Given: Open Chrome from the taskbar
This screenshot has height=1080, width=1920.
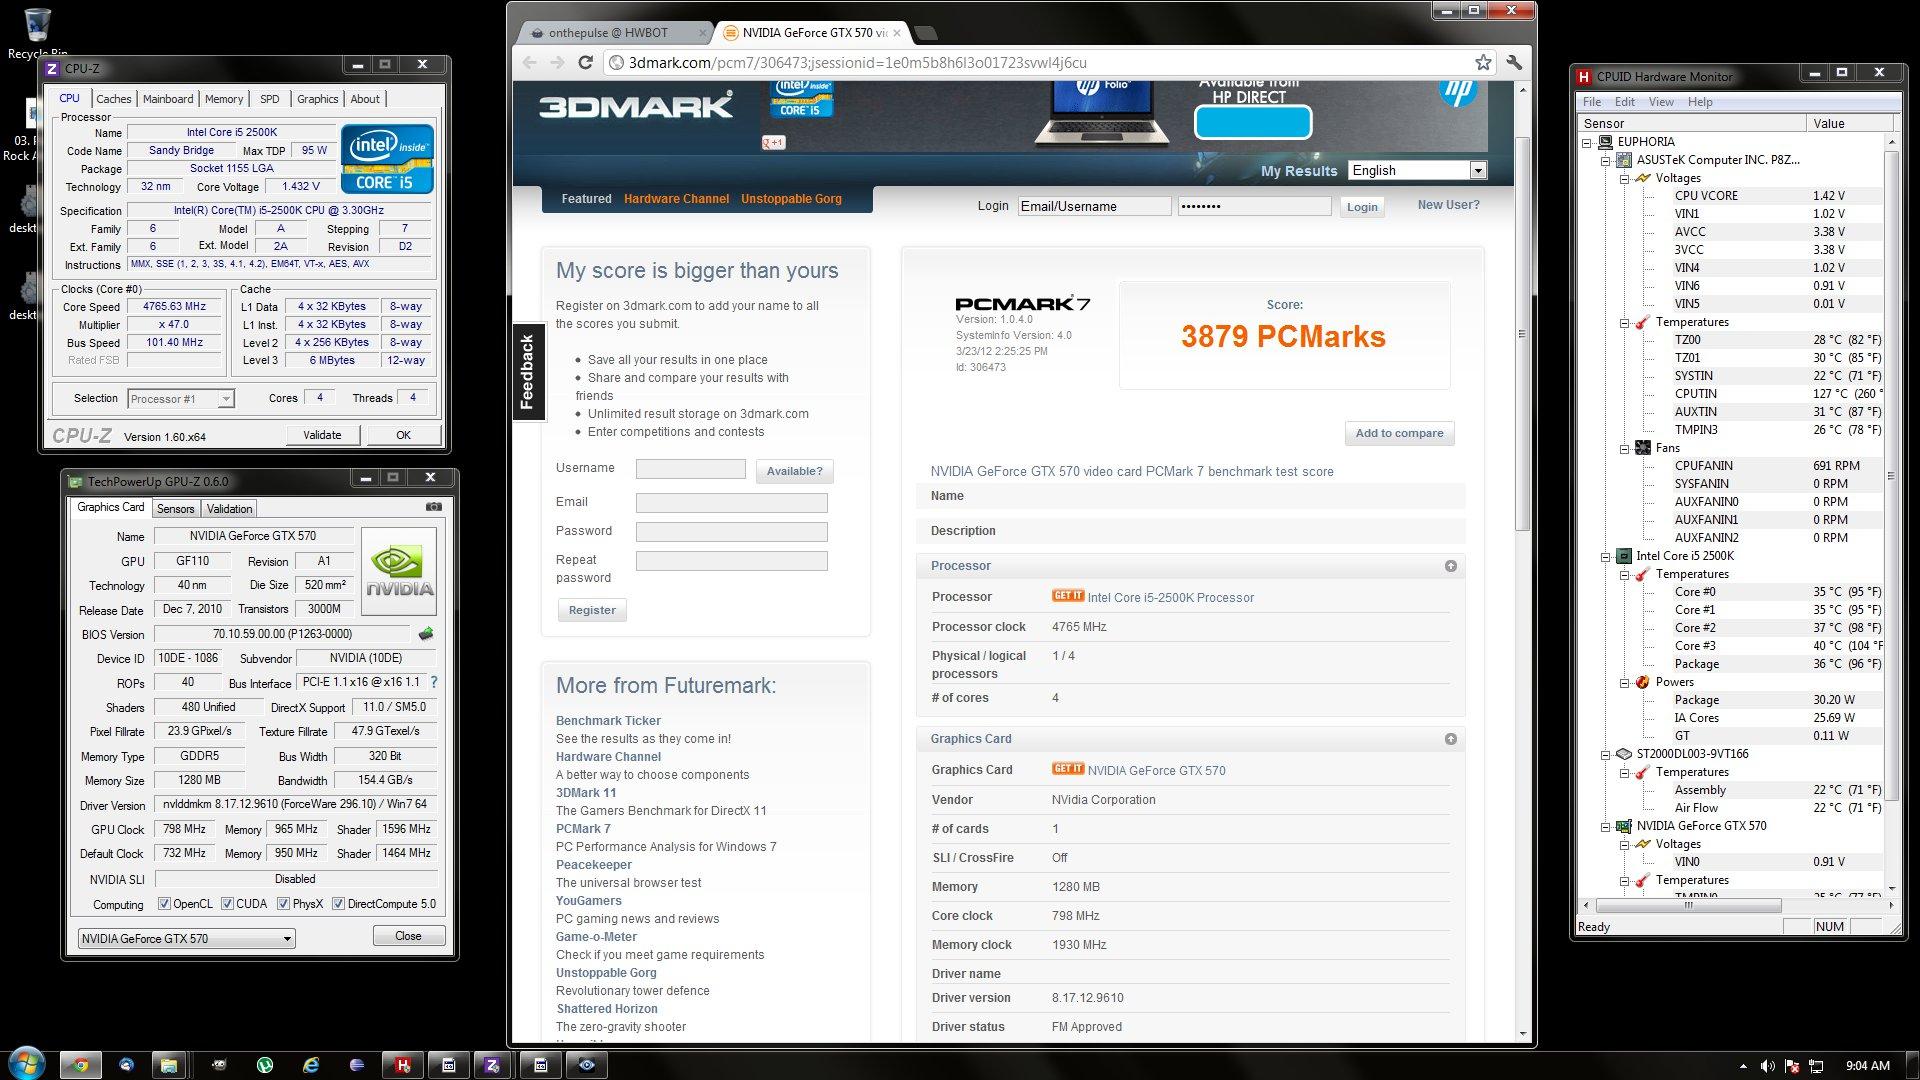Looking at the screenshot, I should pos(81,1065).
